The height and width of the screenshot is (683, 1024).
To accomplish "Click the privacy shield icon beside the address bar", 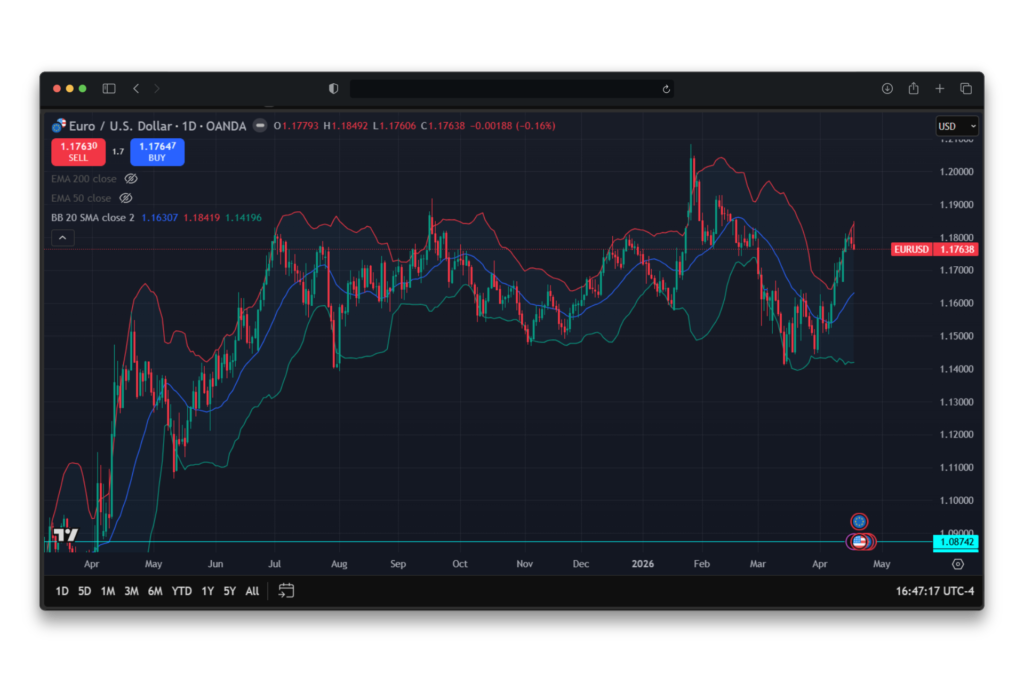I will point(333,88).
